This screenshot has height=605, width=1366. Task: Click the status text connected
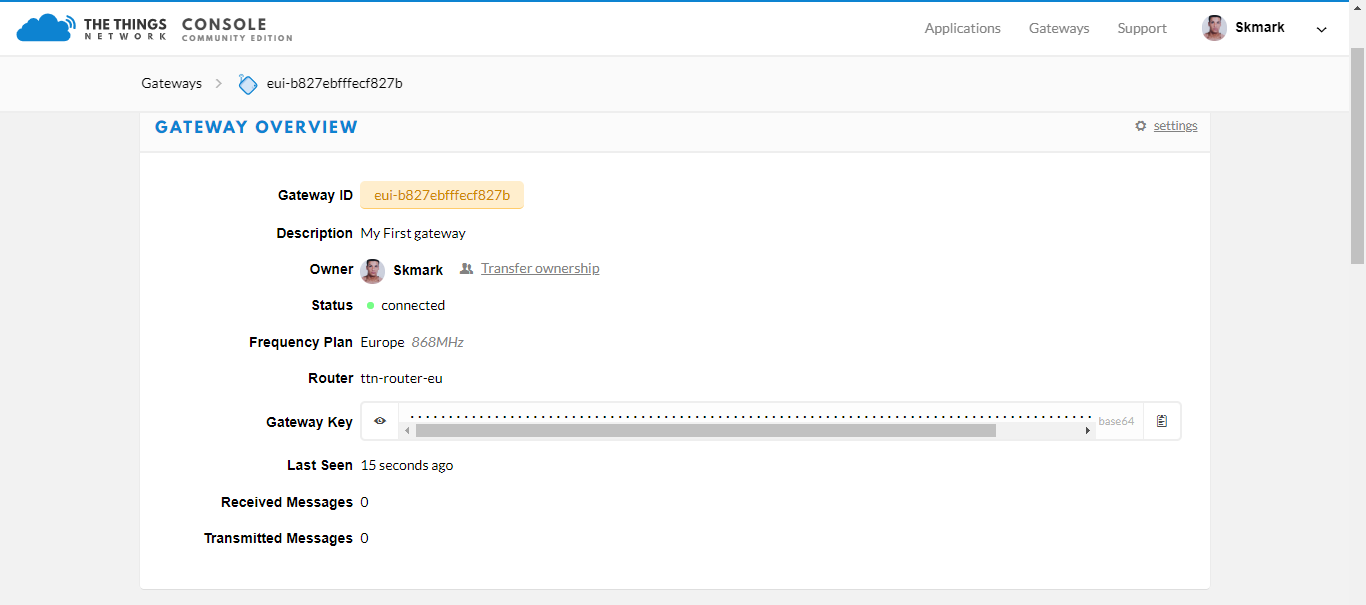(x=413, y=305)
